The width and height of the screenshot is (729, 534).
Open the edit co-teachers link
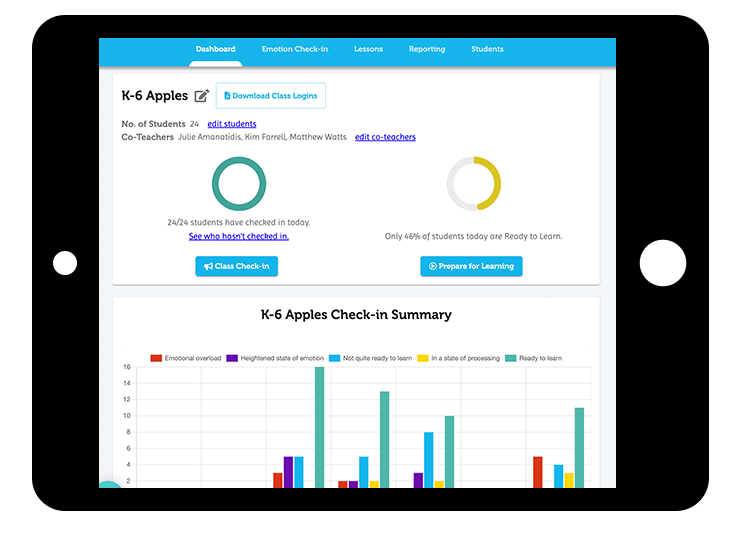[x=385, y=137]
